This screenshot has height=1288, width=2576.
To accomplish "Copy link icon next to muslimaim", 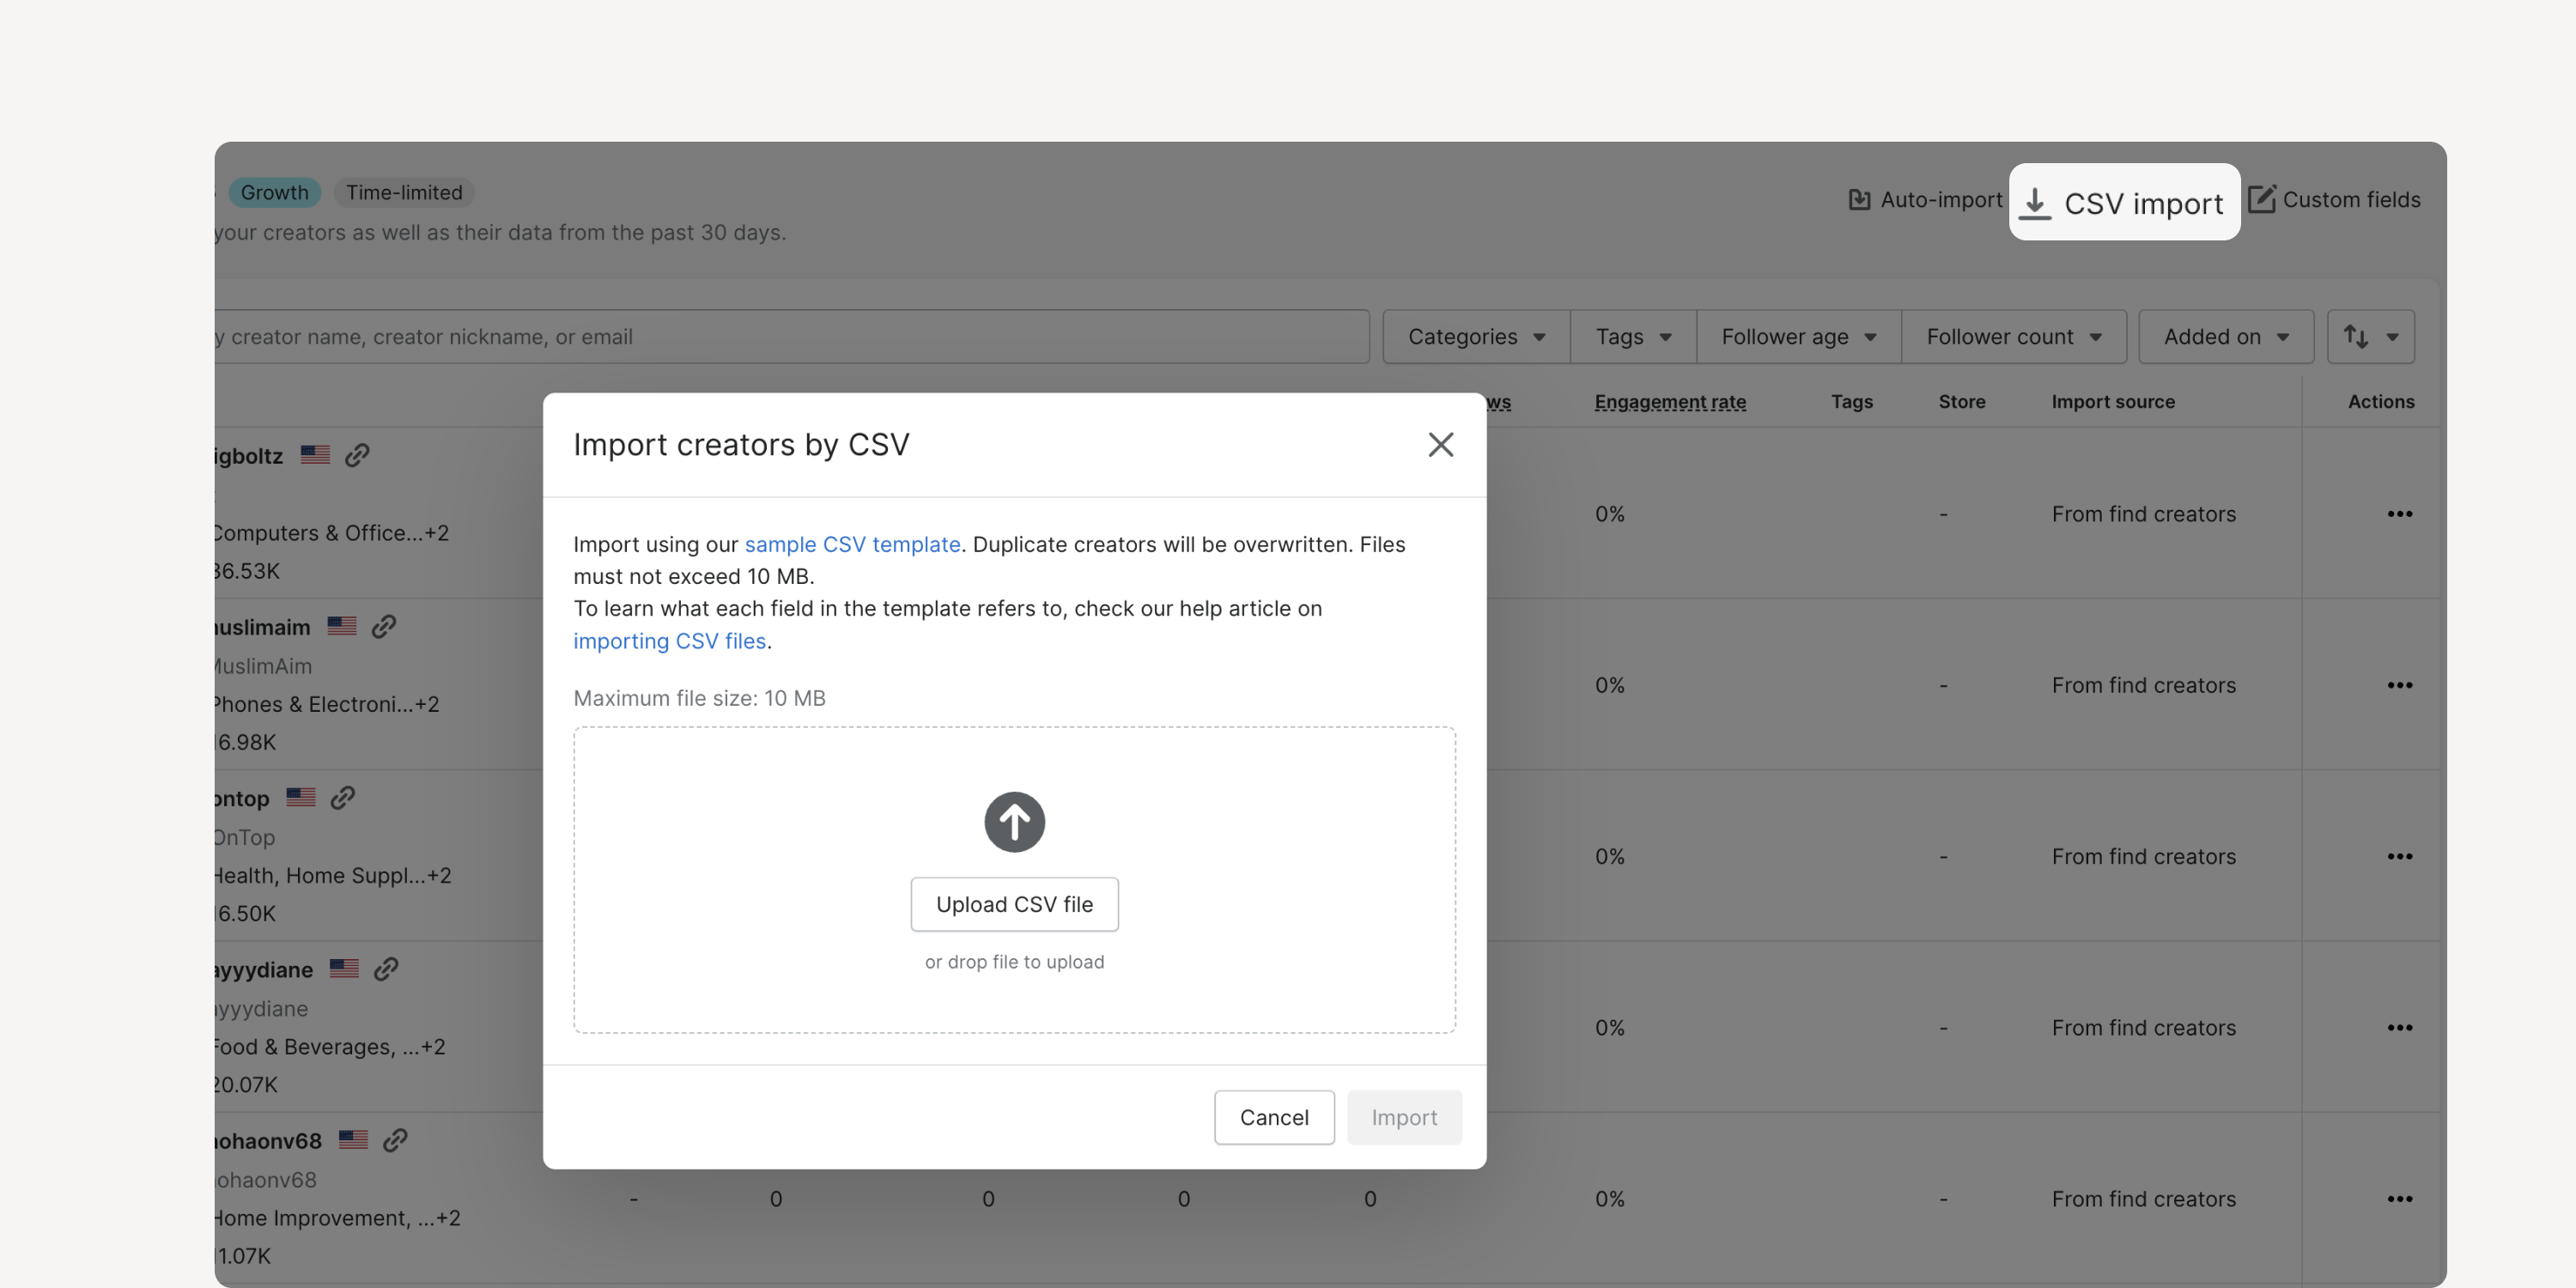I will 384,626.
